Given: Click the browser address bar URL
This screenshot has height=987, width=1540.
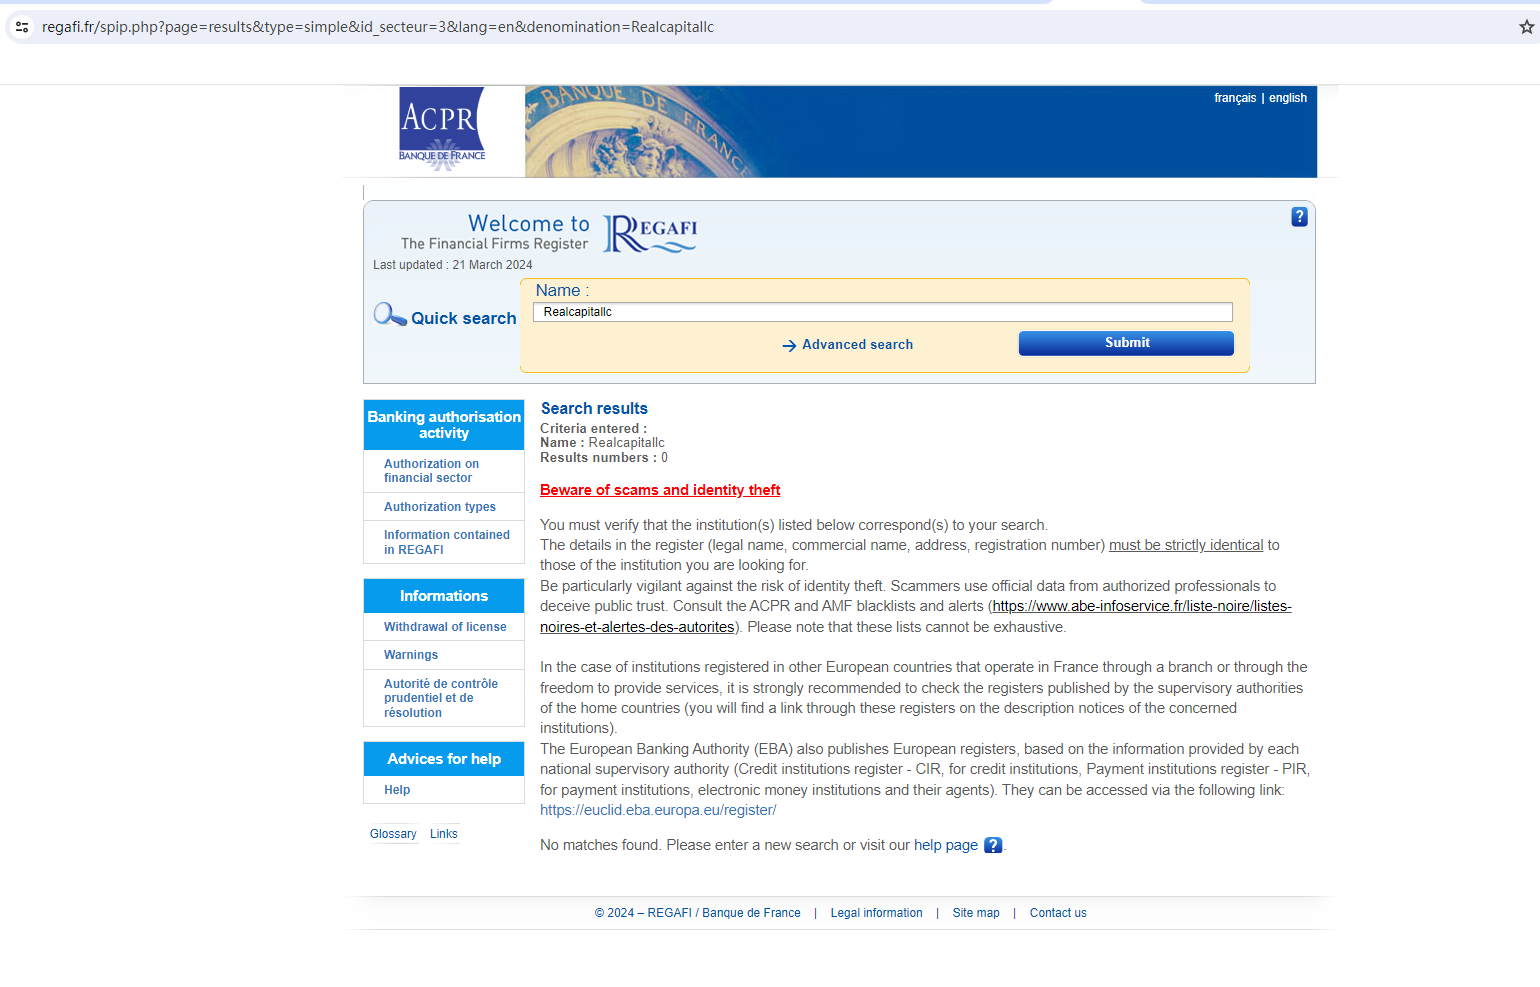Looking at the screenshot, I should tap(378, 27).
